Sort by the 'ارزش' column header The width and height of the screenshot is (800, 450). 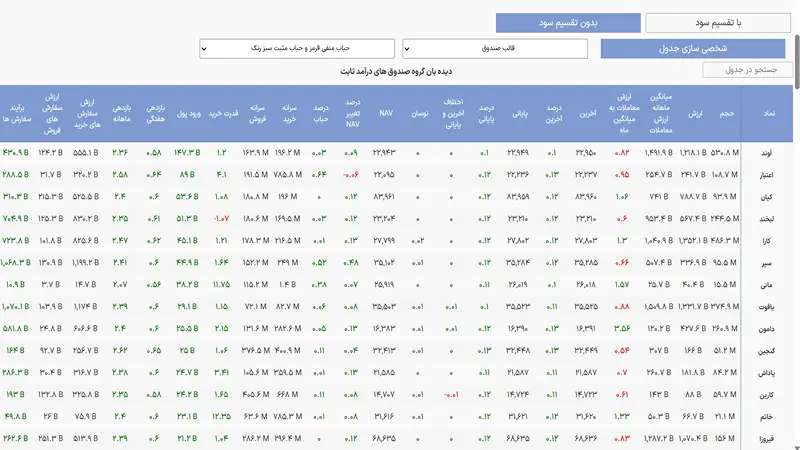695,113
